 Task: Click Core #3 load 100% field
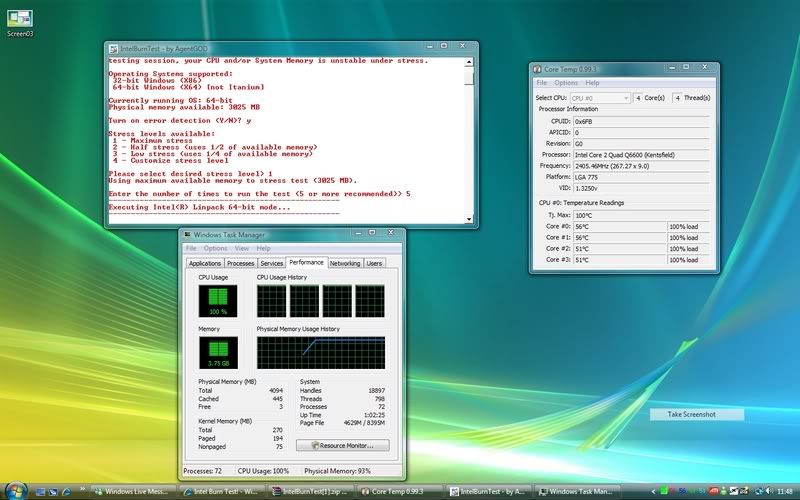pos(689,260)
